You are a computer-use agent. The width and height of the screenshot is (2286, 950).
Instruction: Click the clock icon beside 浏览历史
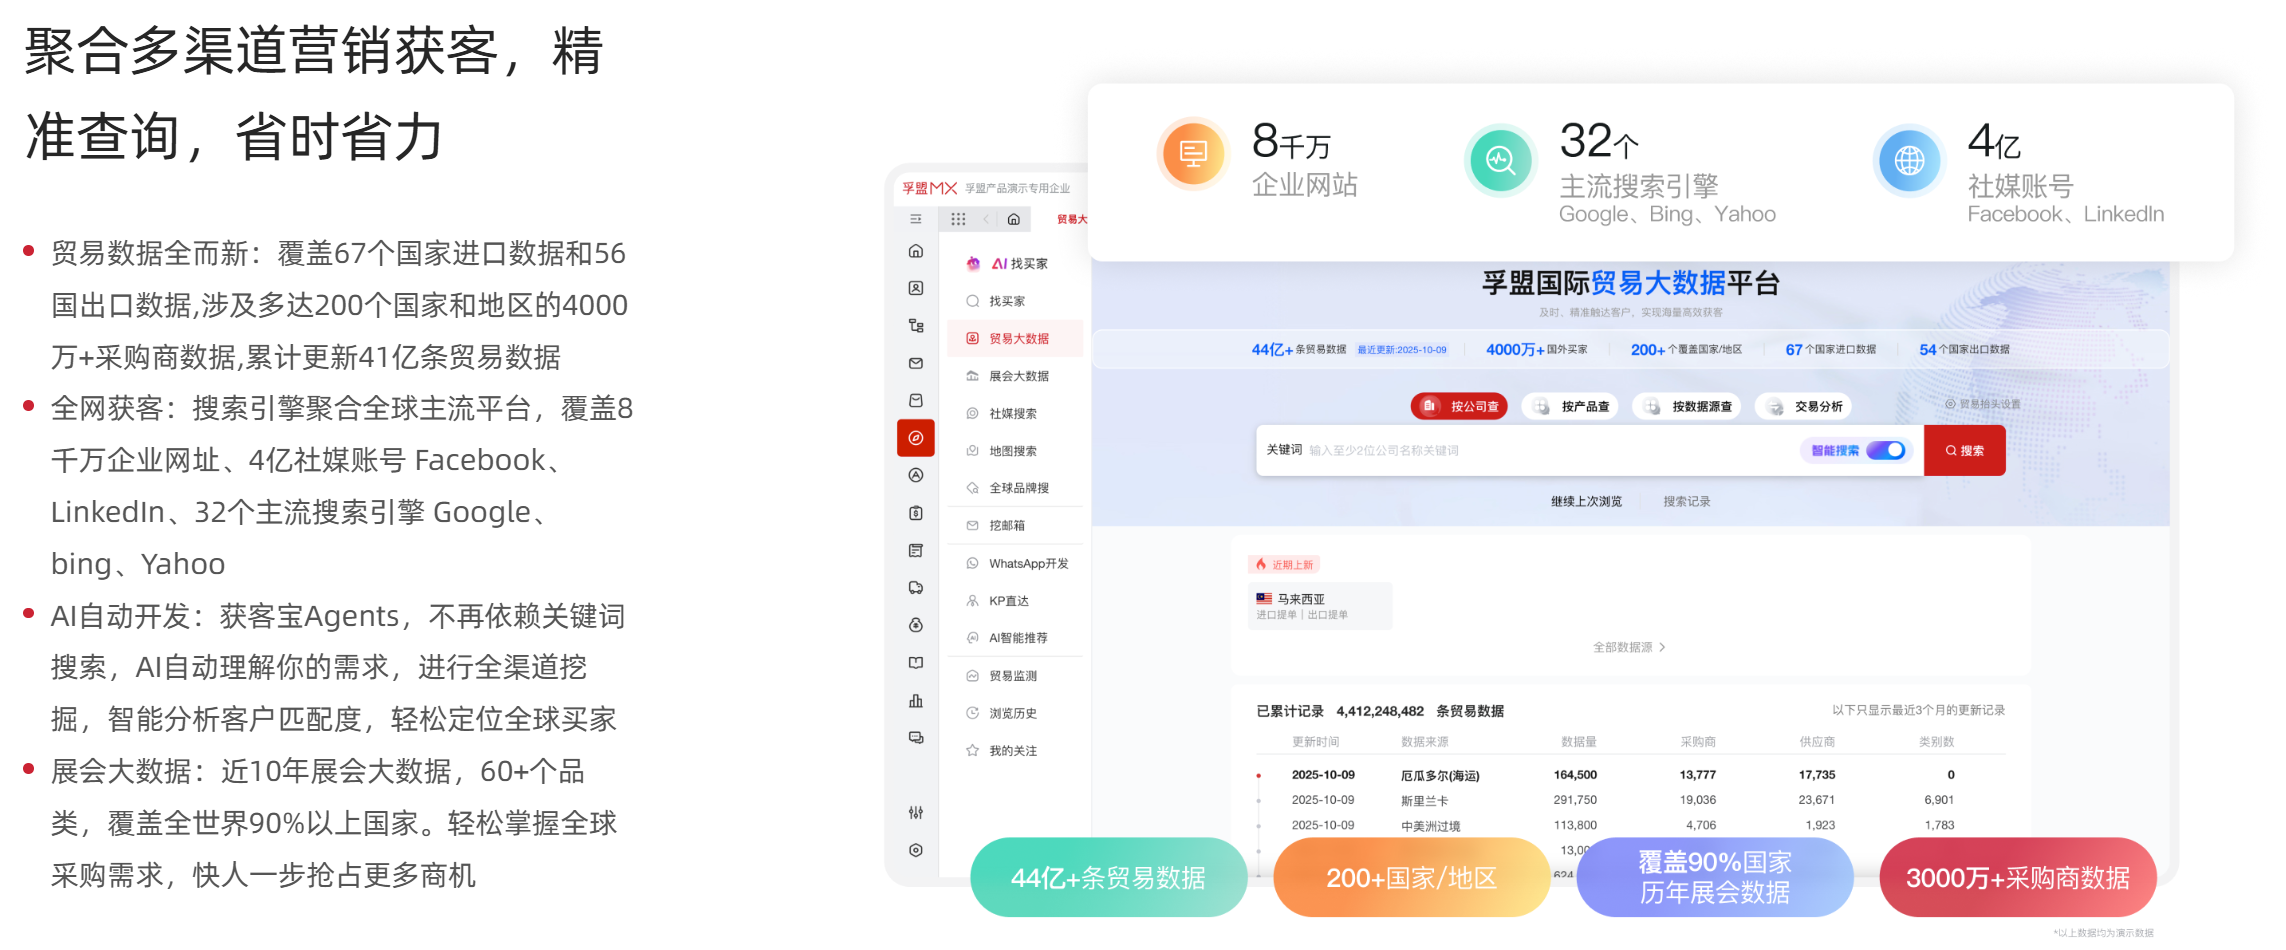coord(972,713)
